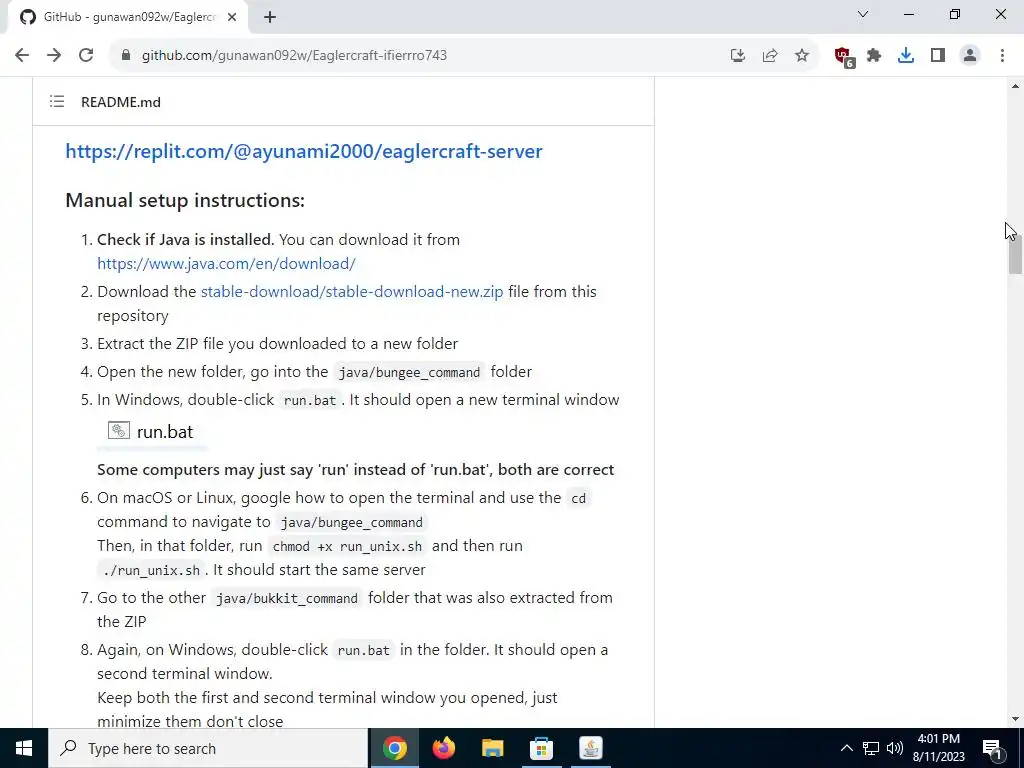1024x768 pixels.
Task: Click the java/bukkit_command code text
Action: pyautogui.click(x=287, y=599)
